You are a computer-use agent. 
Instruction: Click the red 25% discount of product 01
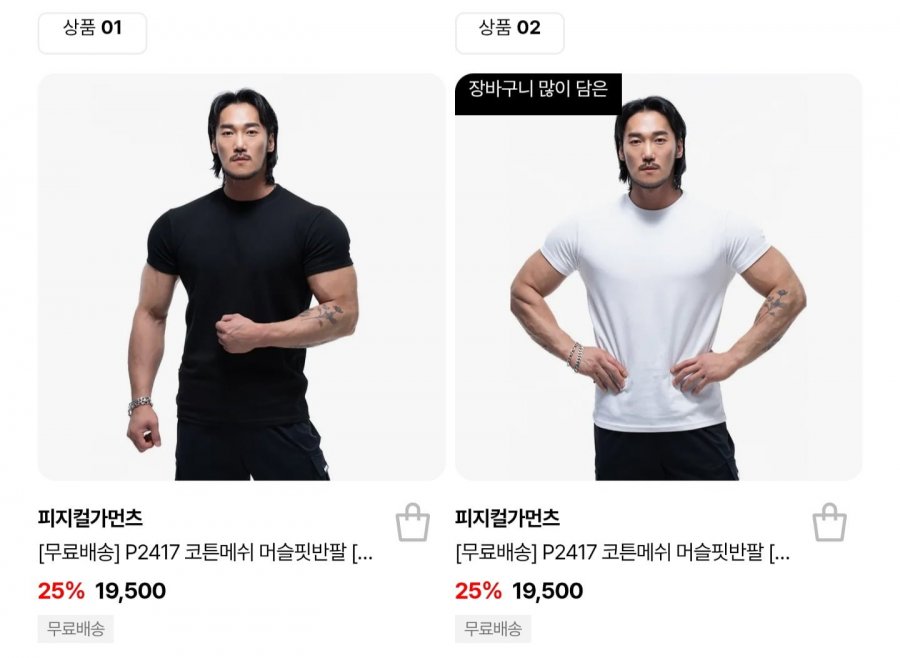point(61,591)
